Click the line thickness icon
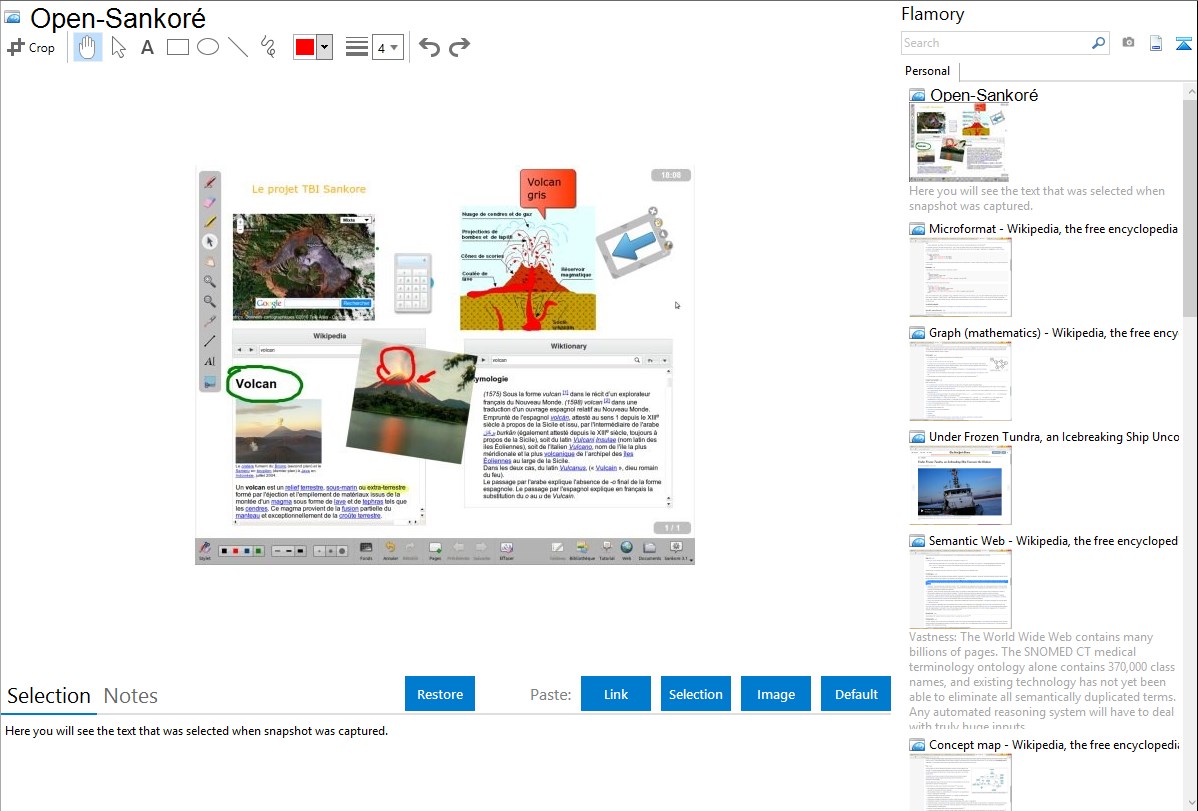Screen dimensions: 1198x811 tap(356, 47)
